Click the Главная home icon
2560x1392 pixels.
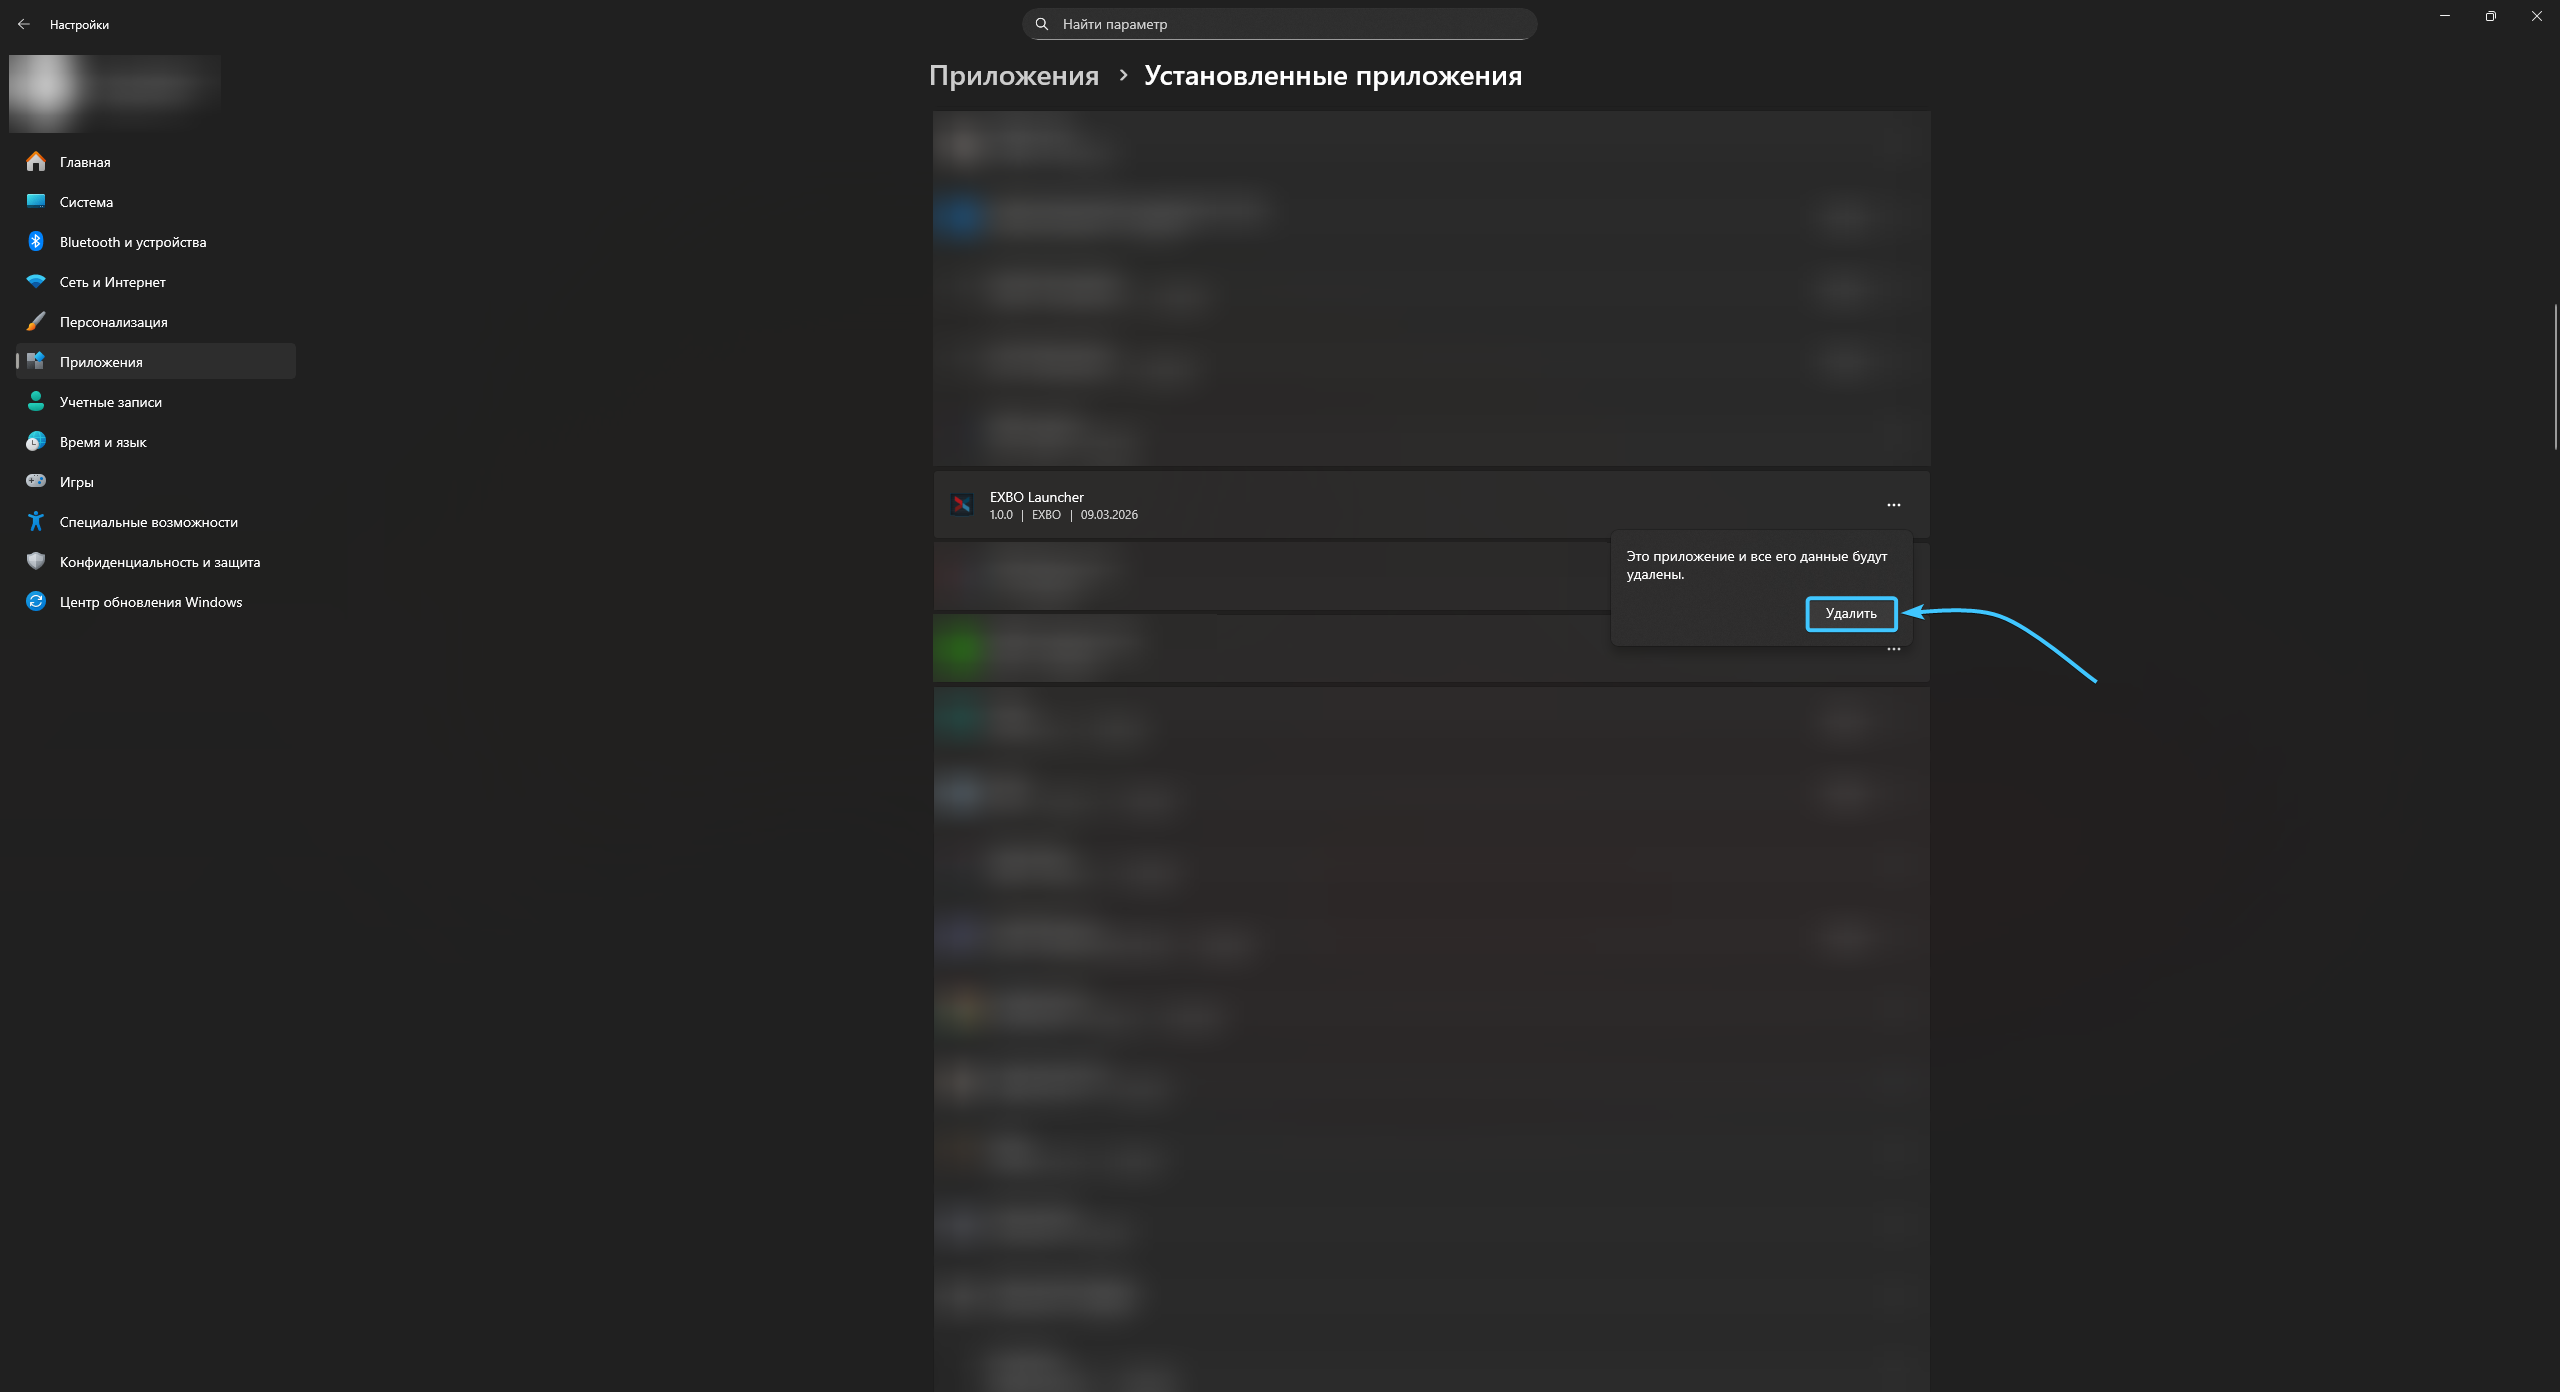pos(36,161)
